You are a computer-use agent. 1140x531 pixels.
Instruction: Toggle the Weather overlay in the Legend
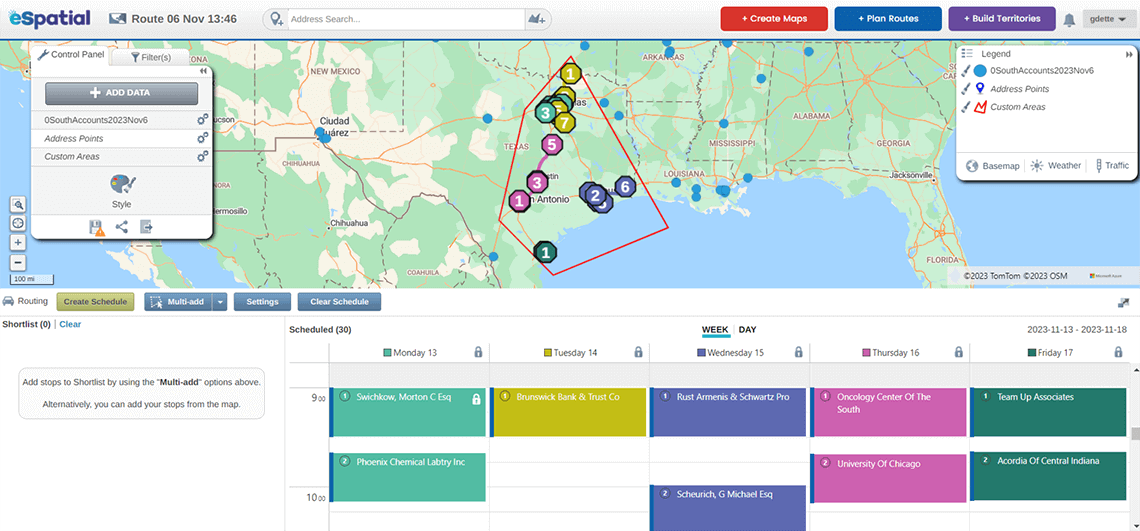click(x=1056, y=166)
